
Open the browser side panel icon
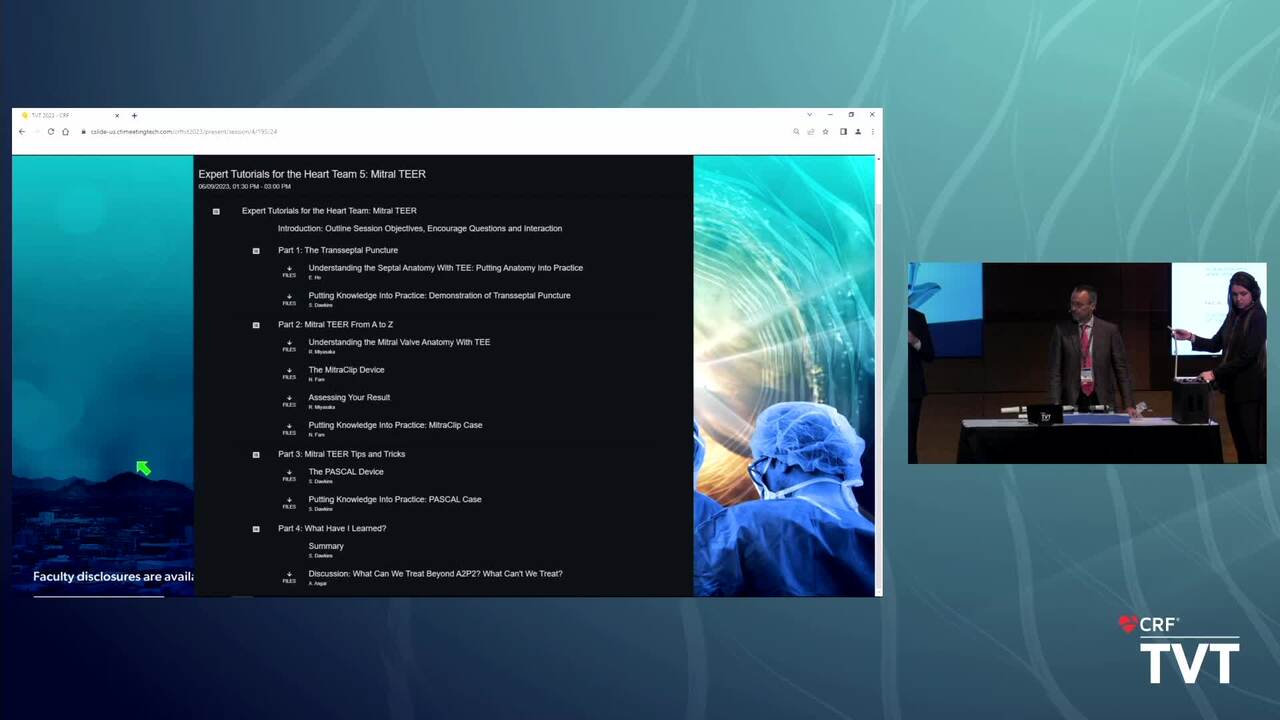843,131
